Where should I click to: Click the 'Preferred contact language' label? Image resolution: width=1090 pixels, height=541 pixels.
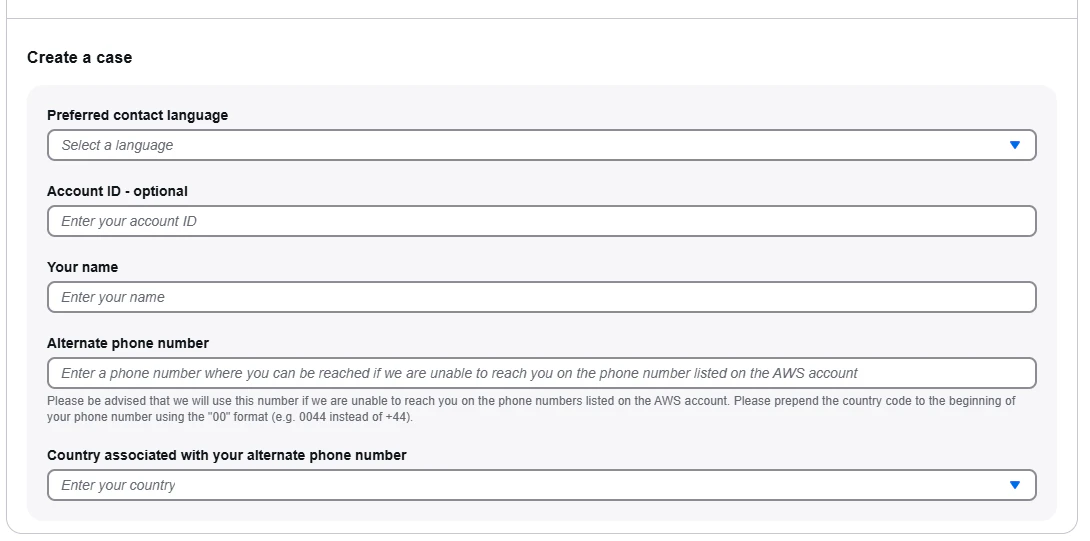[138, 115]
